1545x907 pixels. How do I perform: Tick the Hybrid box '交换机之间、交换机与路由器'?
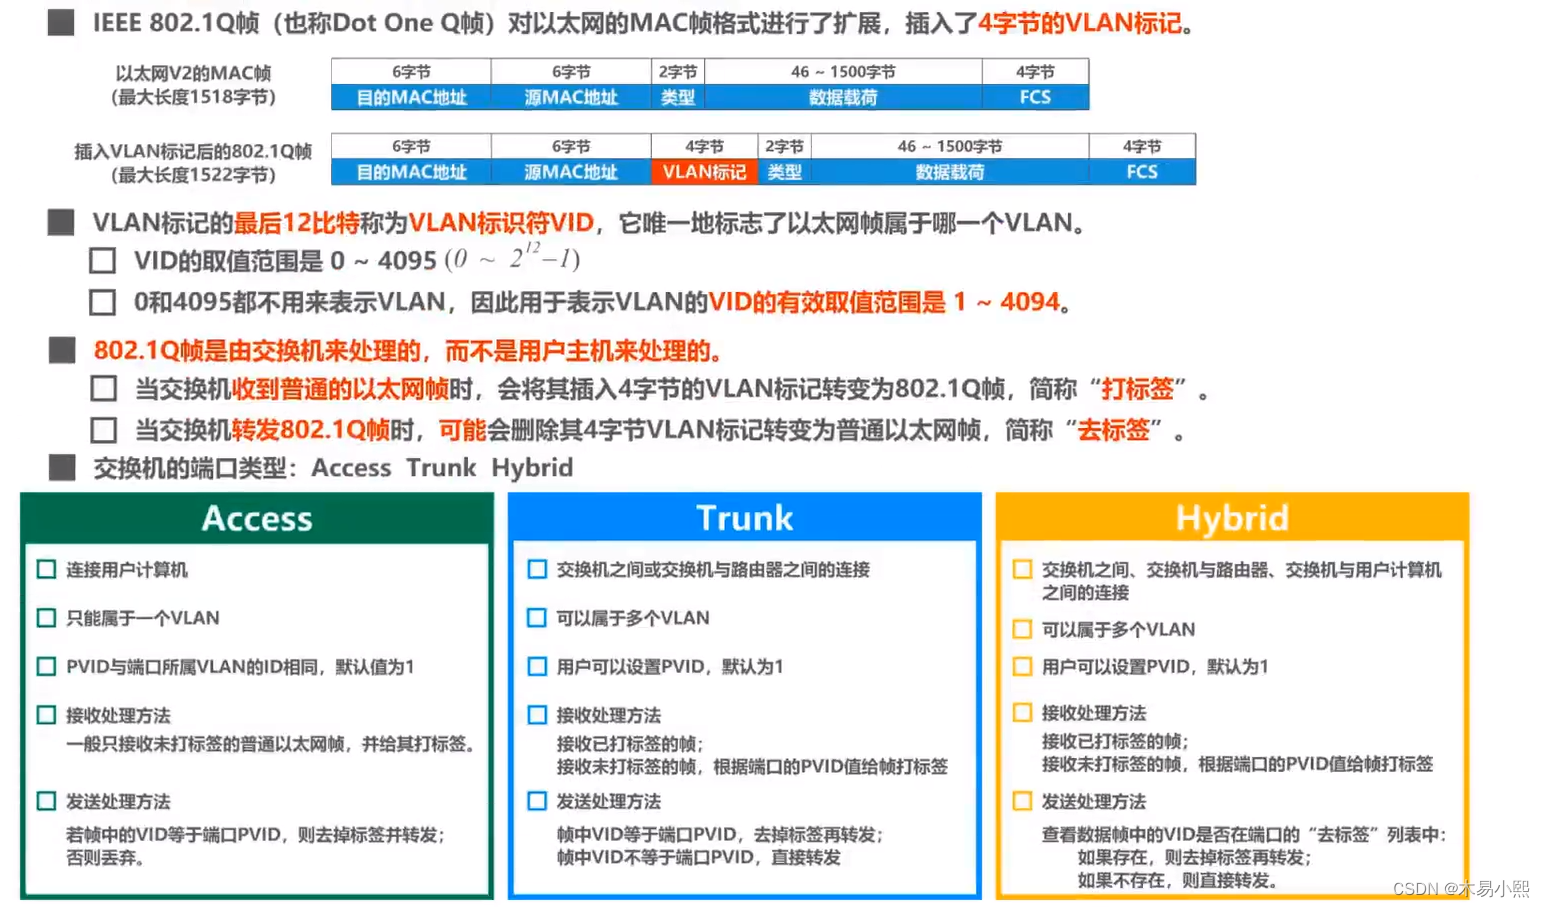click(1022, 569)
